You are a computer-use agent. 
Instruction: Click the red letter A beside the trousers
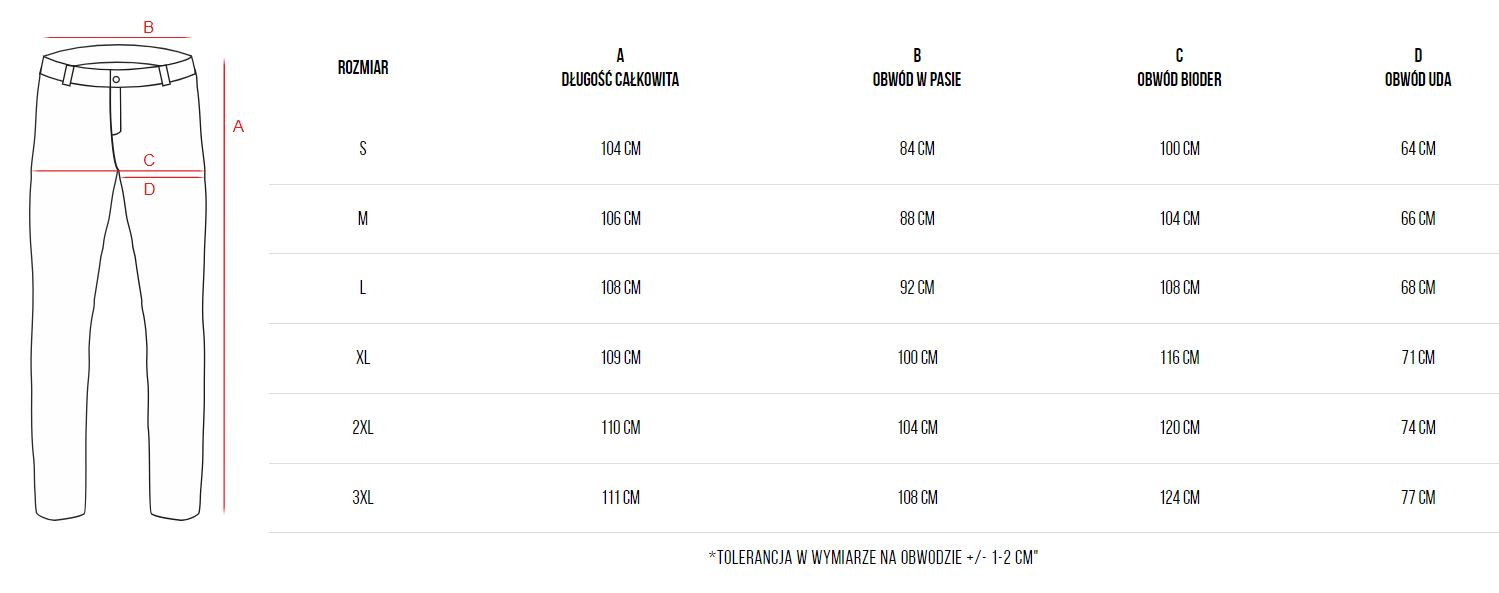click(238, 127)
